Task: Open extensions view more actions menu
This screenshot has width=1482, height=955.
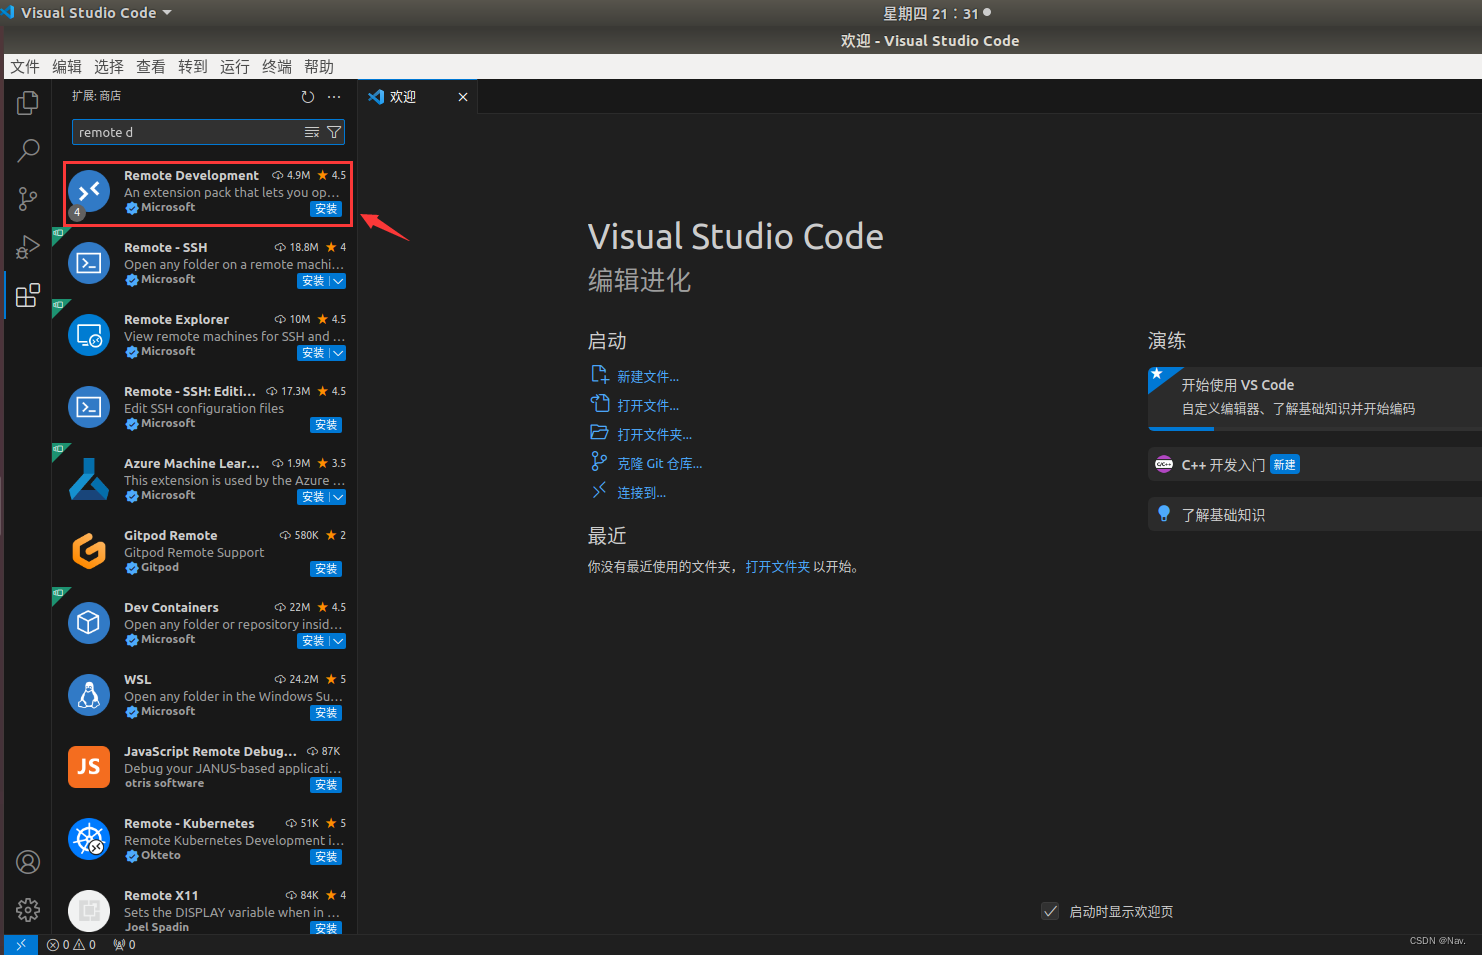Action: point(334,97)
